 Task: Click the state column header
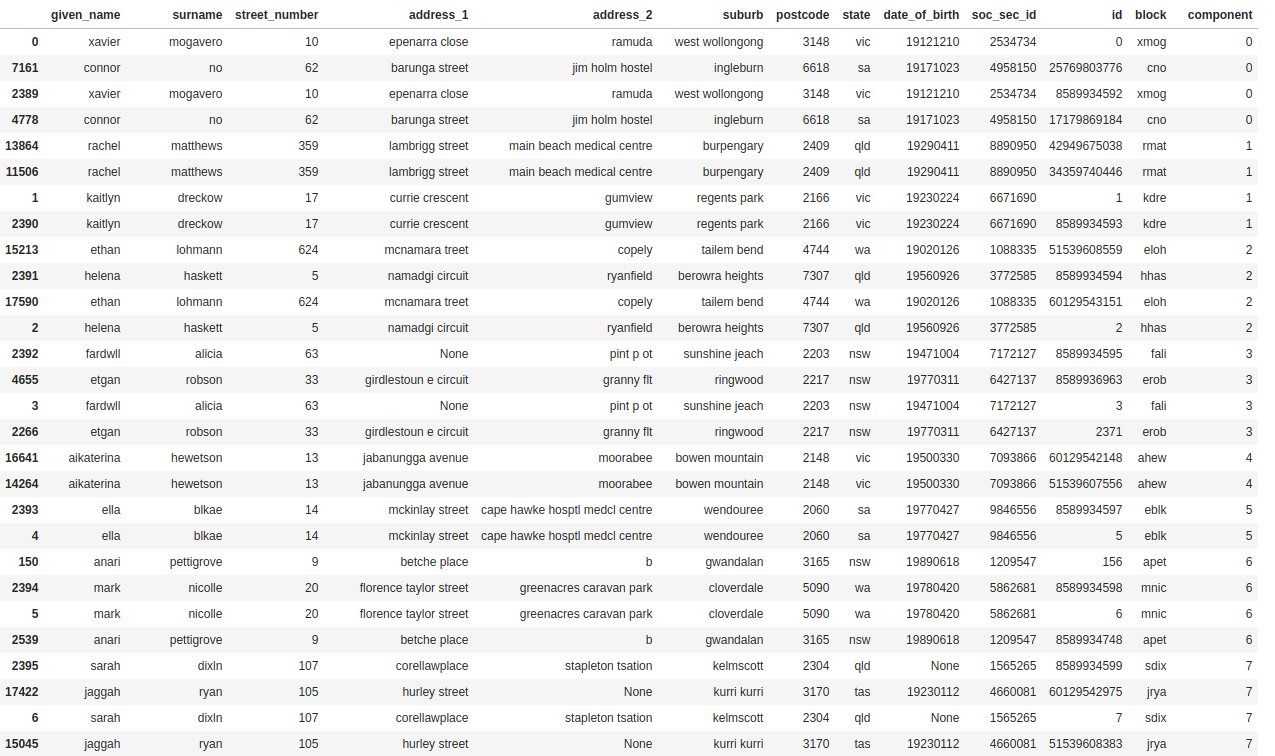point(857,14)
